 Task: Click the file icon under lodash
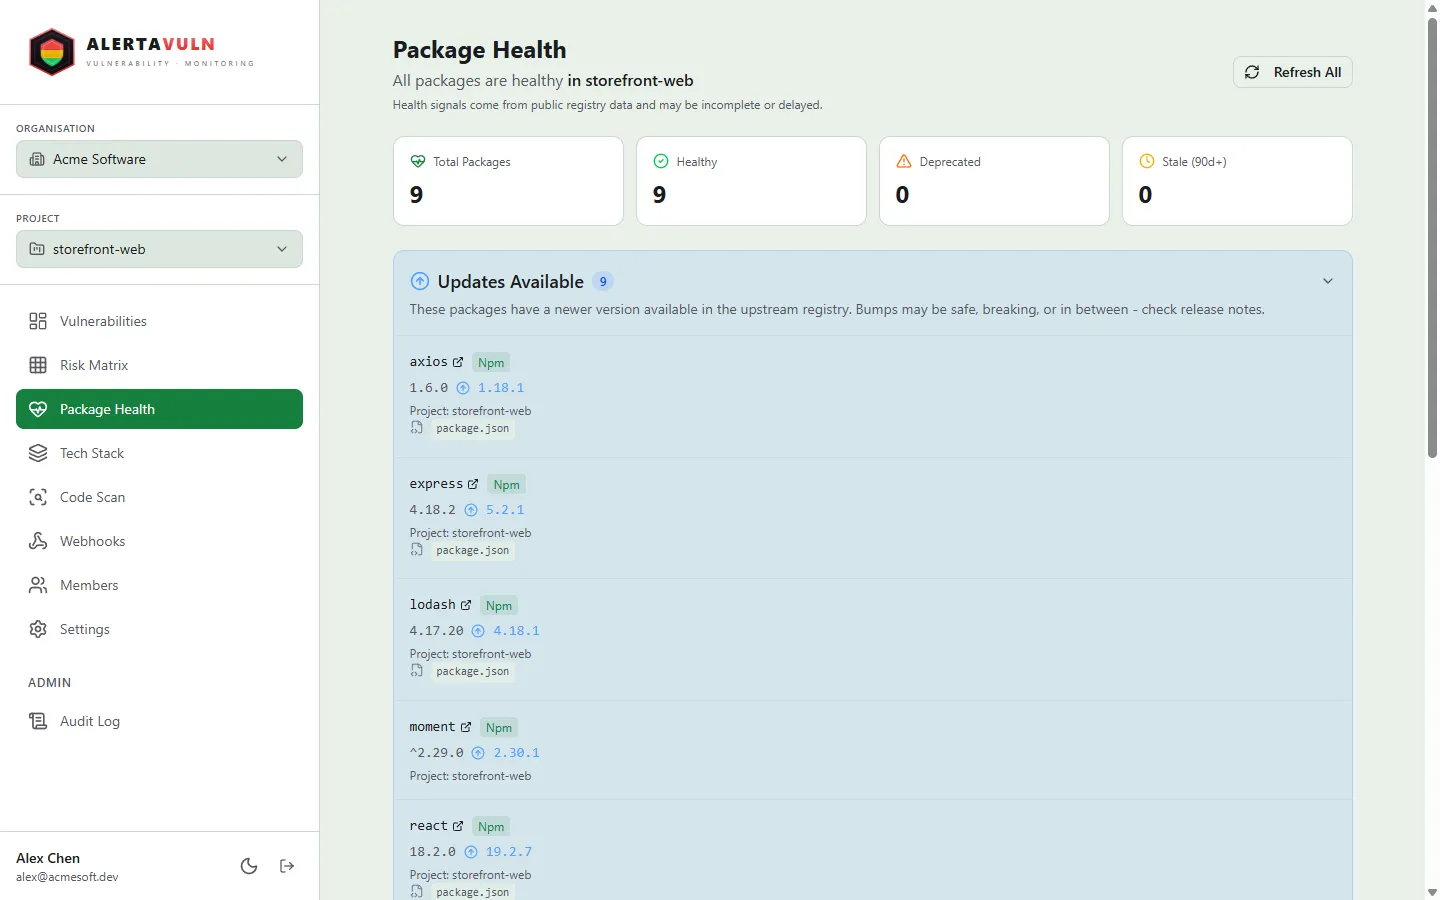click(417, 671)
